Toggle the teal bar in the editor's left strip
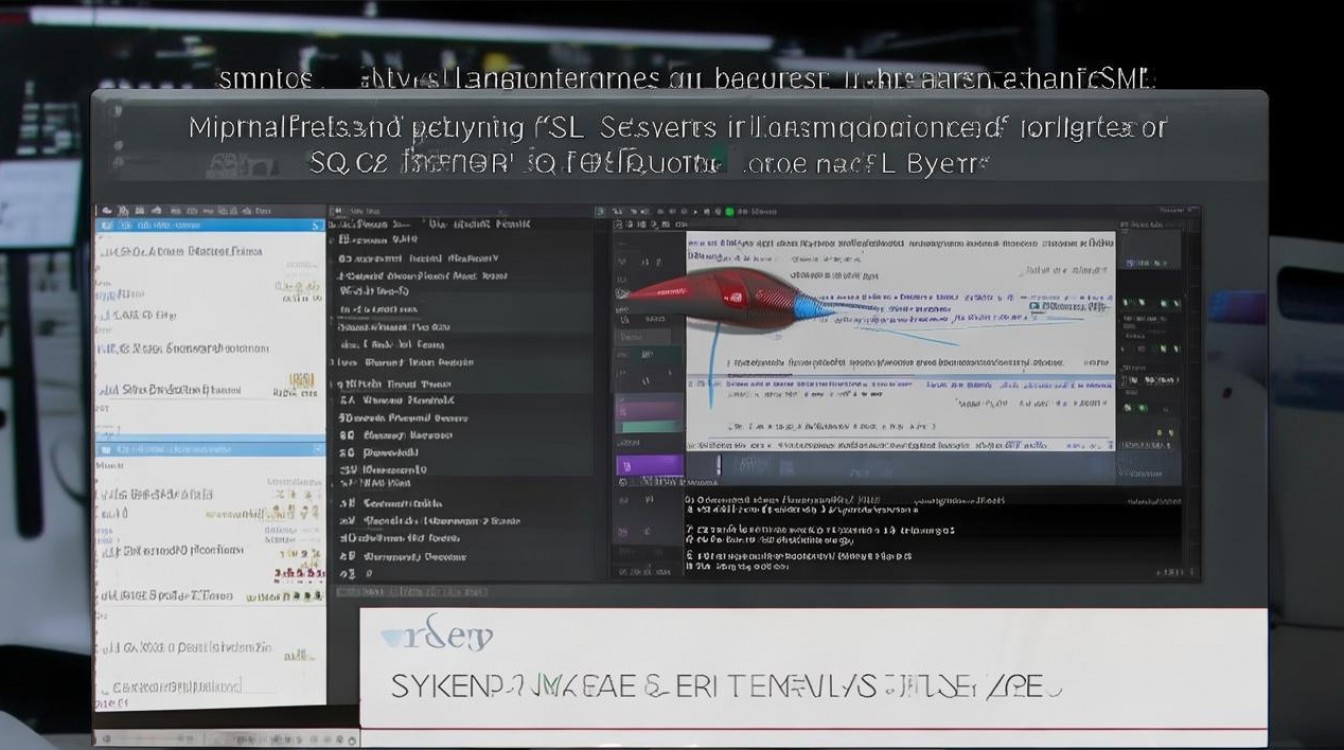Image resolution: width=1344 pixels, height=750 pixels. coord(650,427)
